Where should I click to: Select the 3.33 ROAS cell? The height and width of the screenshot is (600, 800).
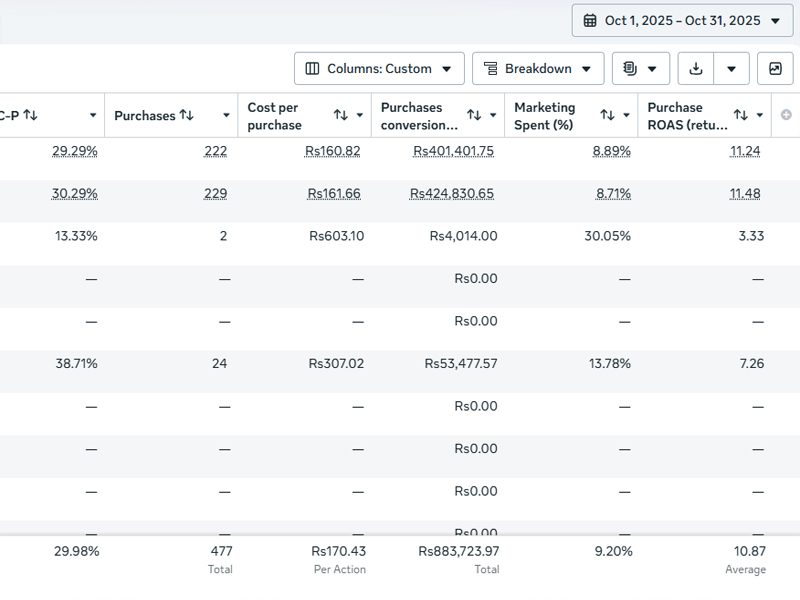click(752, 236)
